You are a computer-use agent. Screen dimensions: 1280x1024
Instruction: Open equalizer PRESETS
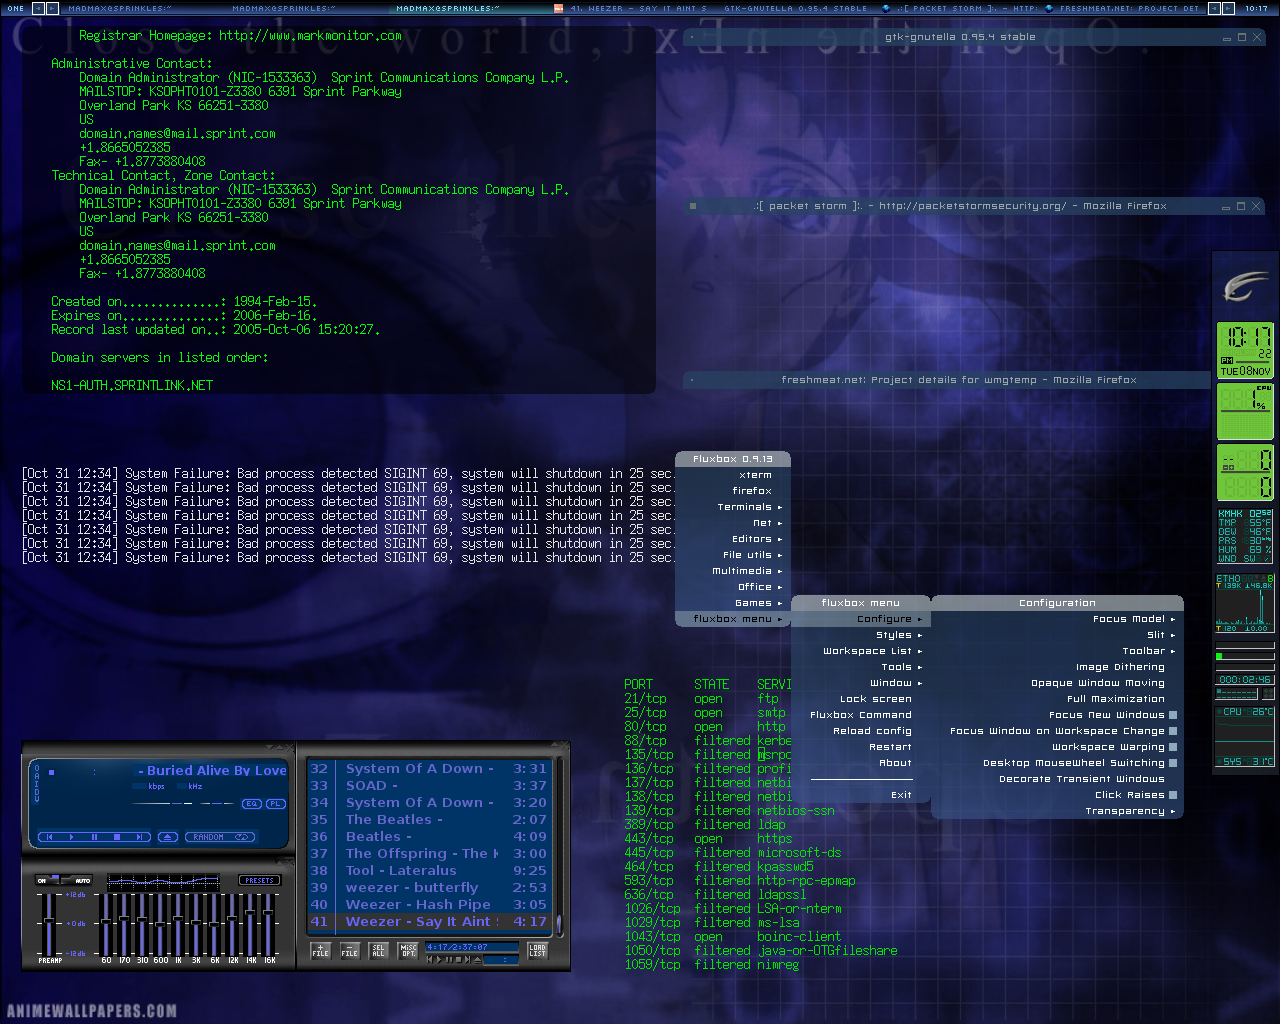tap(259, 881)
